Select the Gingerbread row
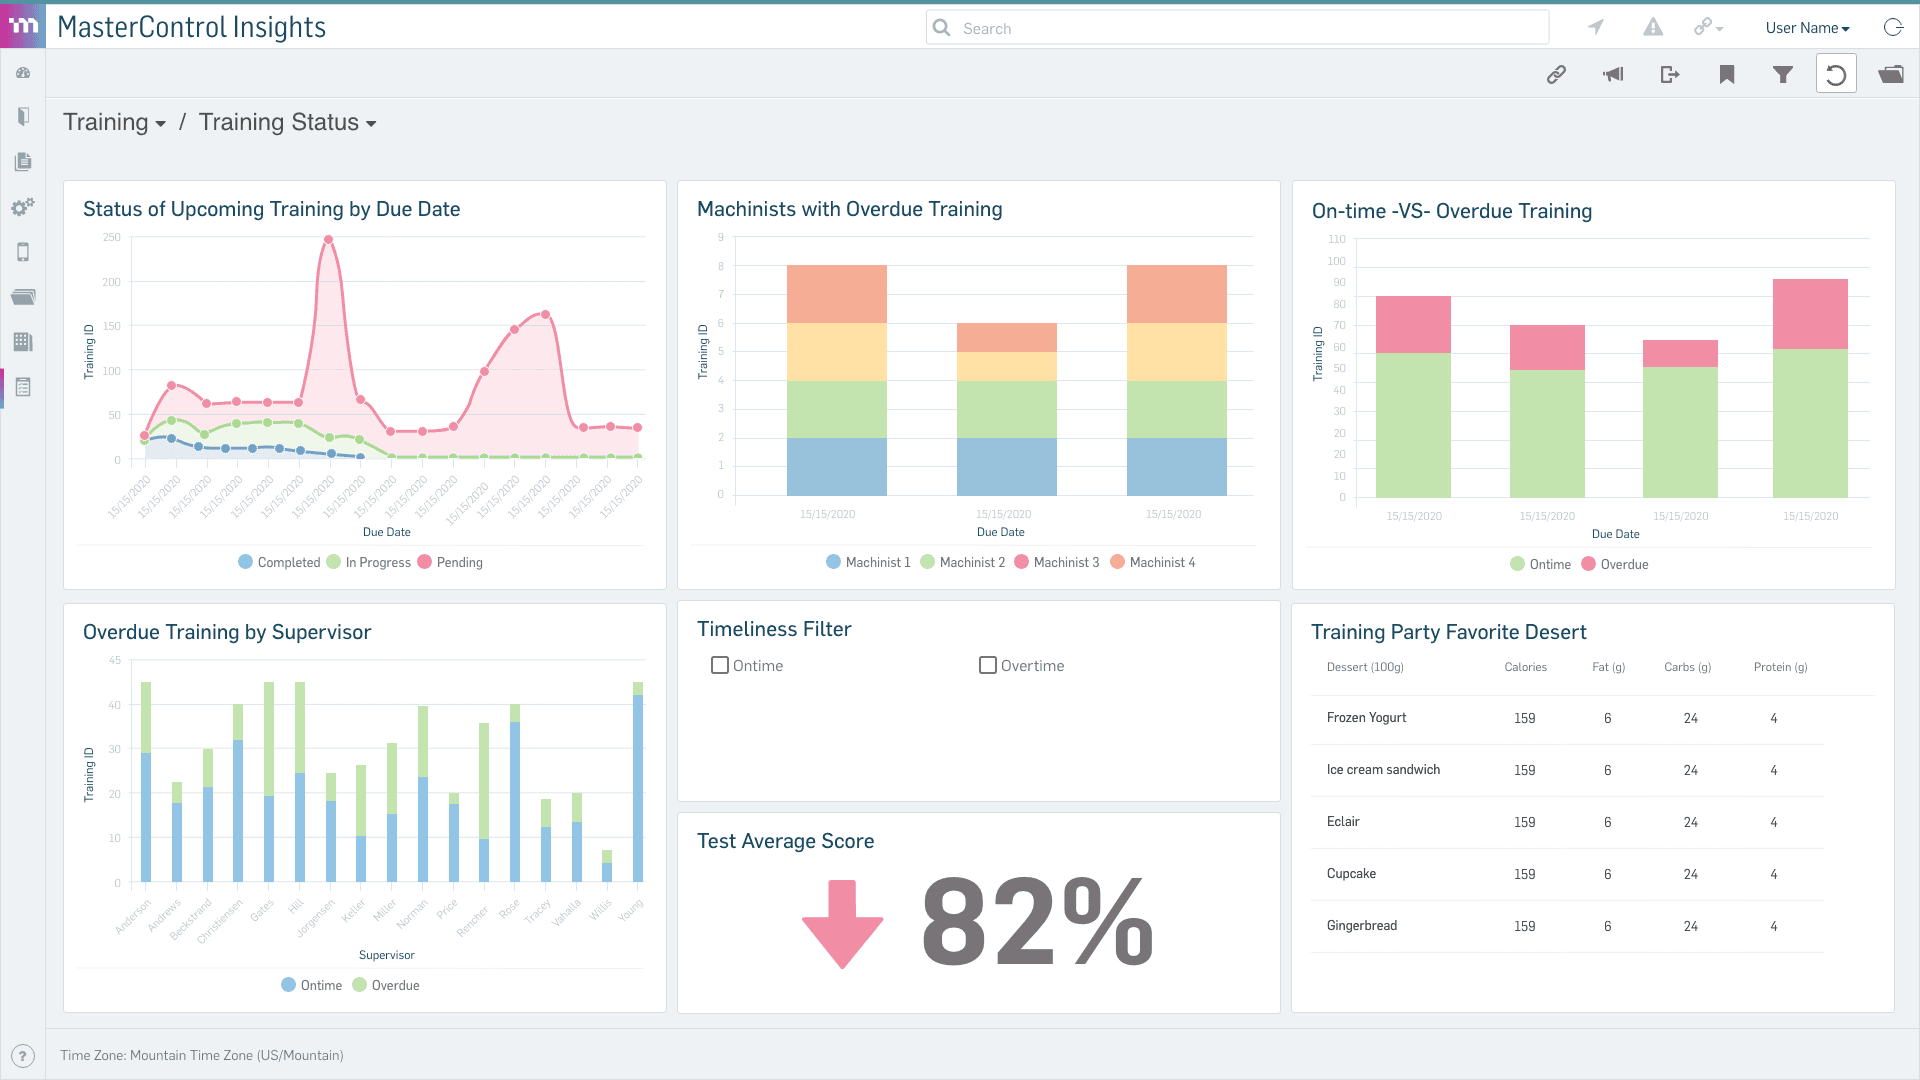 point(1568,926)
